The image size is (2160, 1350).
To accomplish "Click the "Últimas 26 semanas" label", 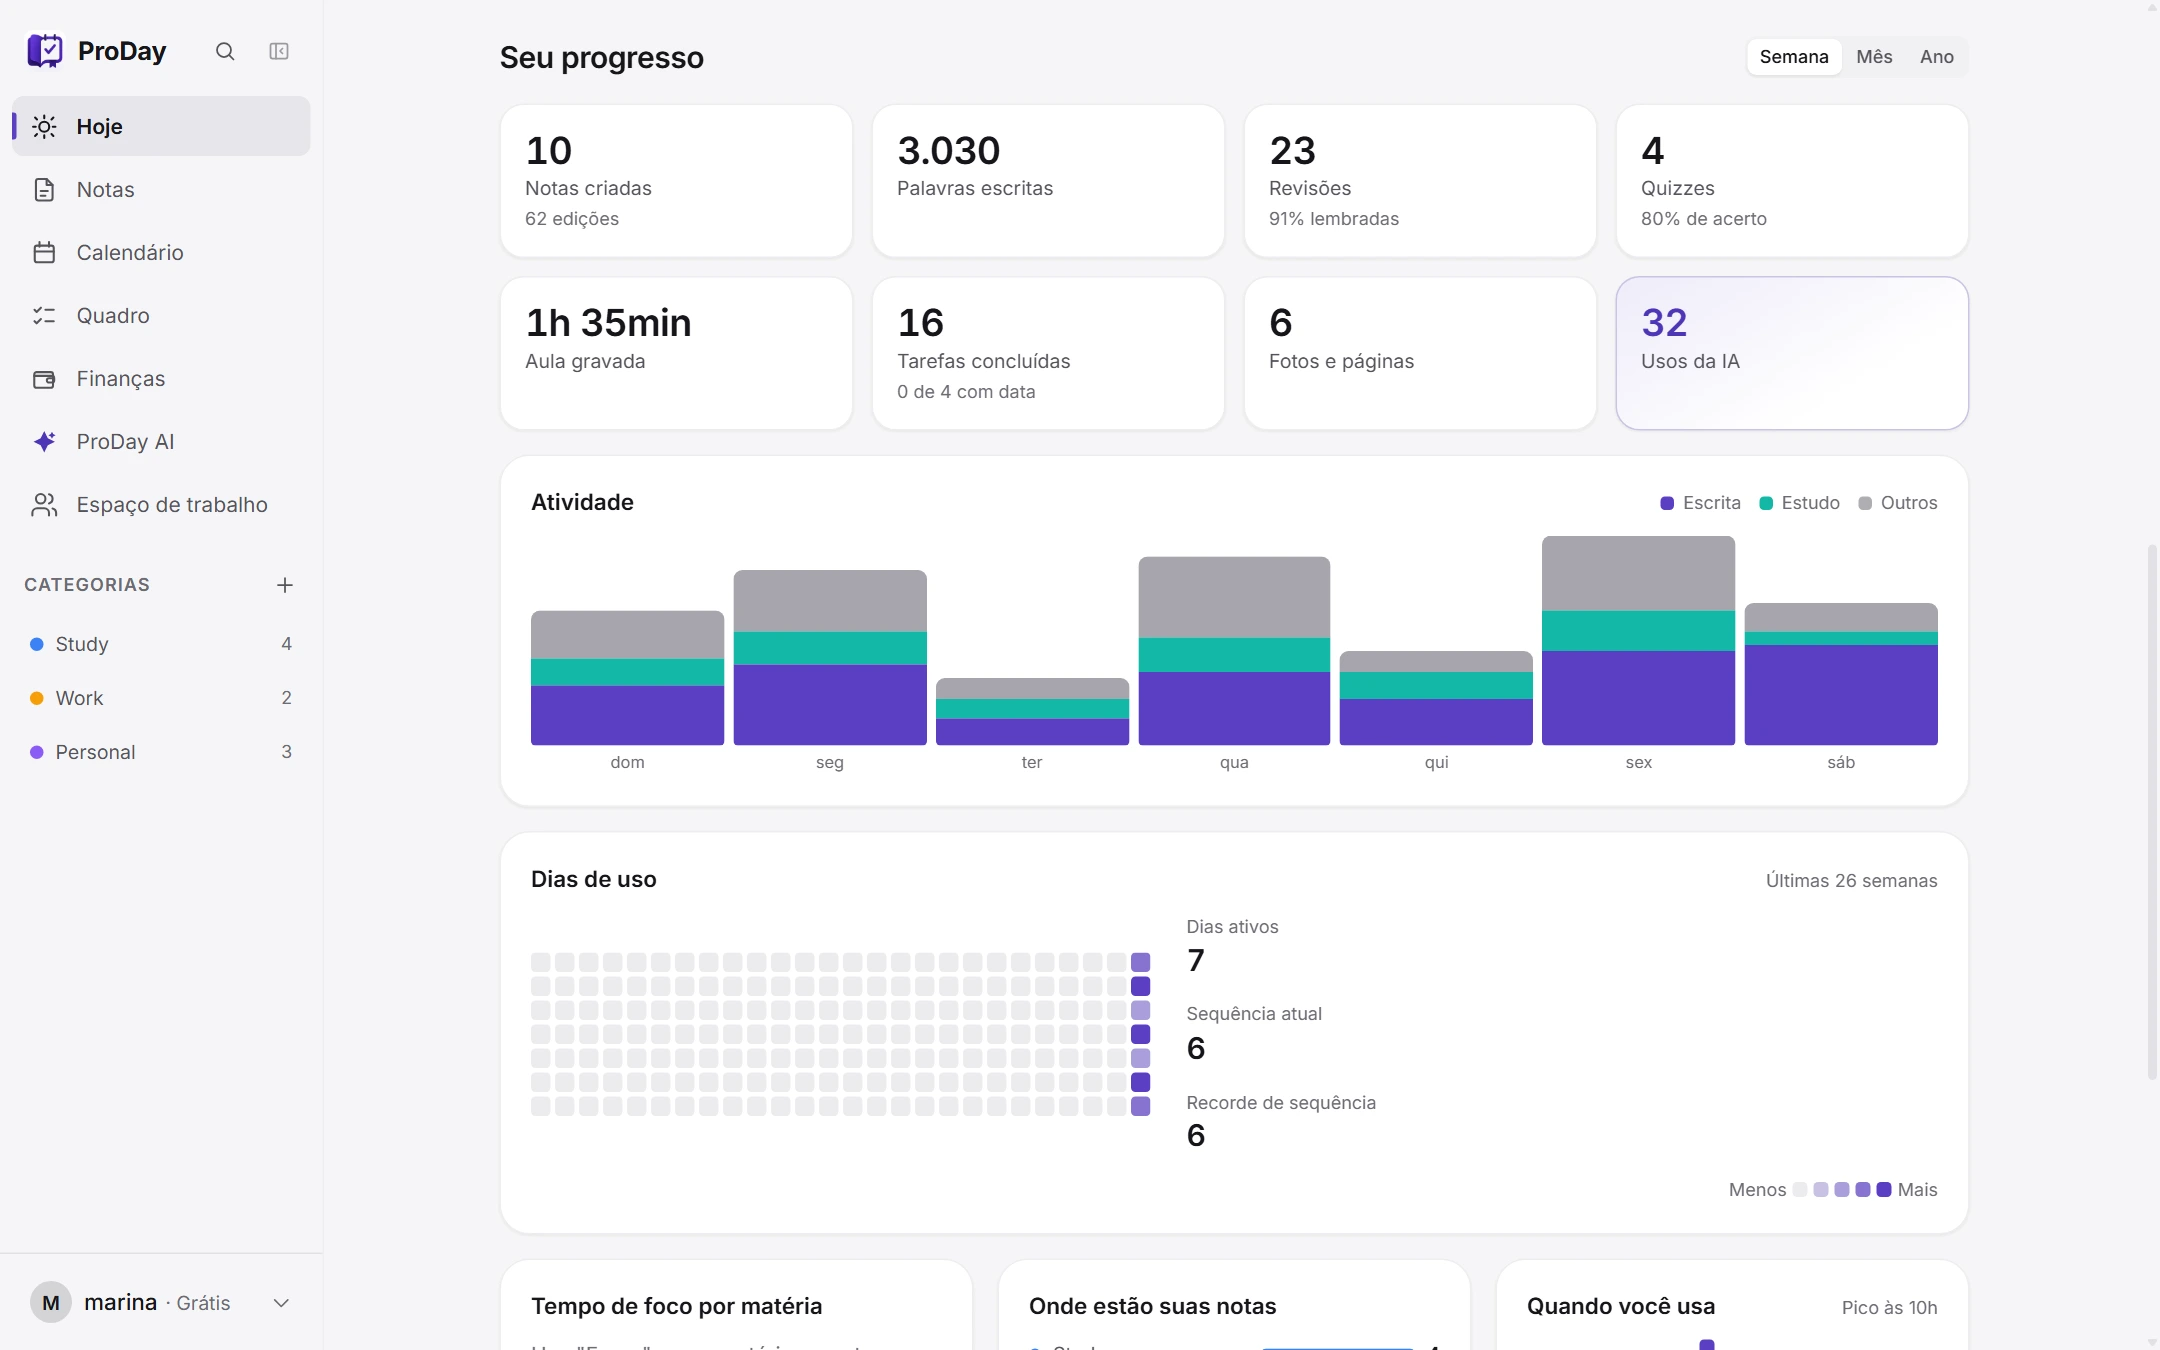I will coord(1851,881).
